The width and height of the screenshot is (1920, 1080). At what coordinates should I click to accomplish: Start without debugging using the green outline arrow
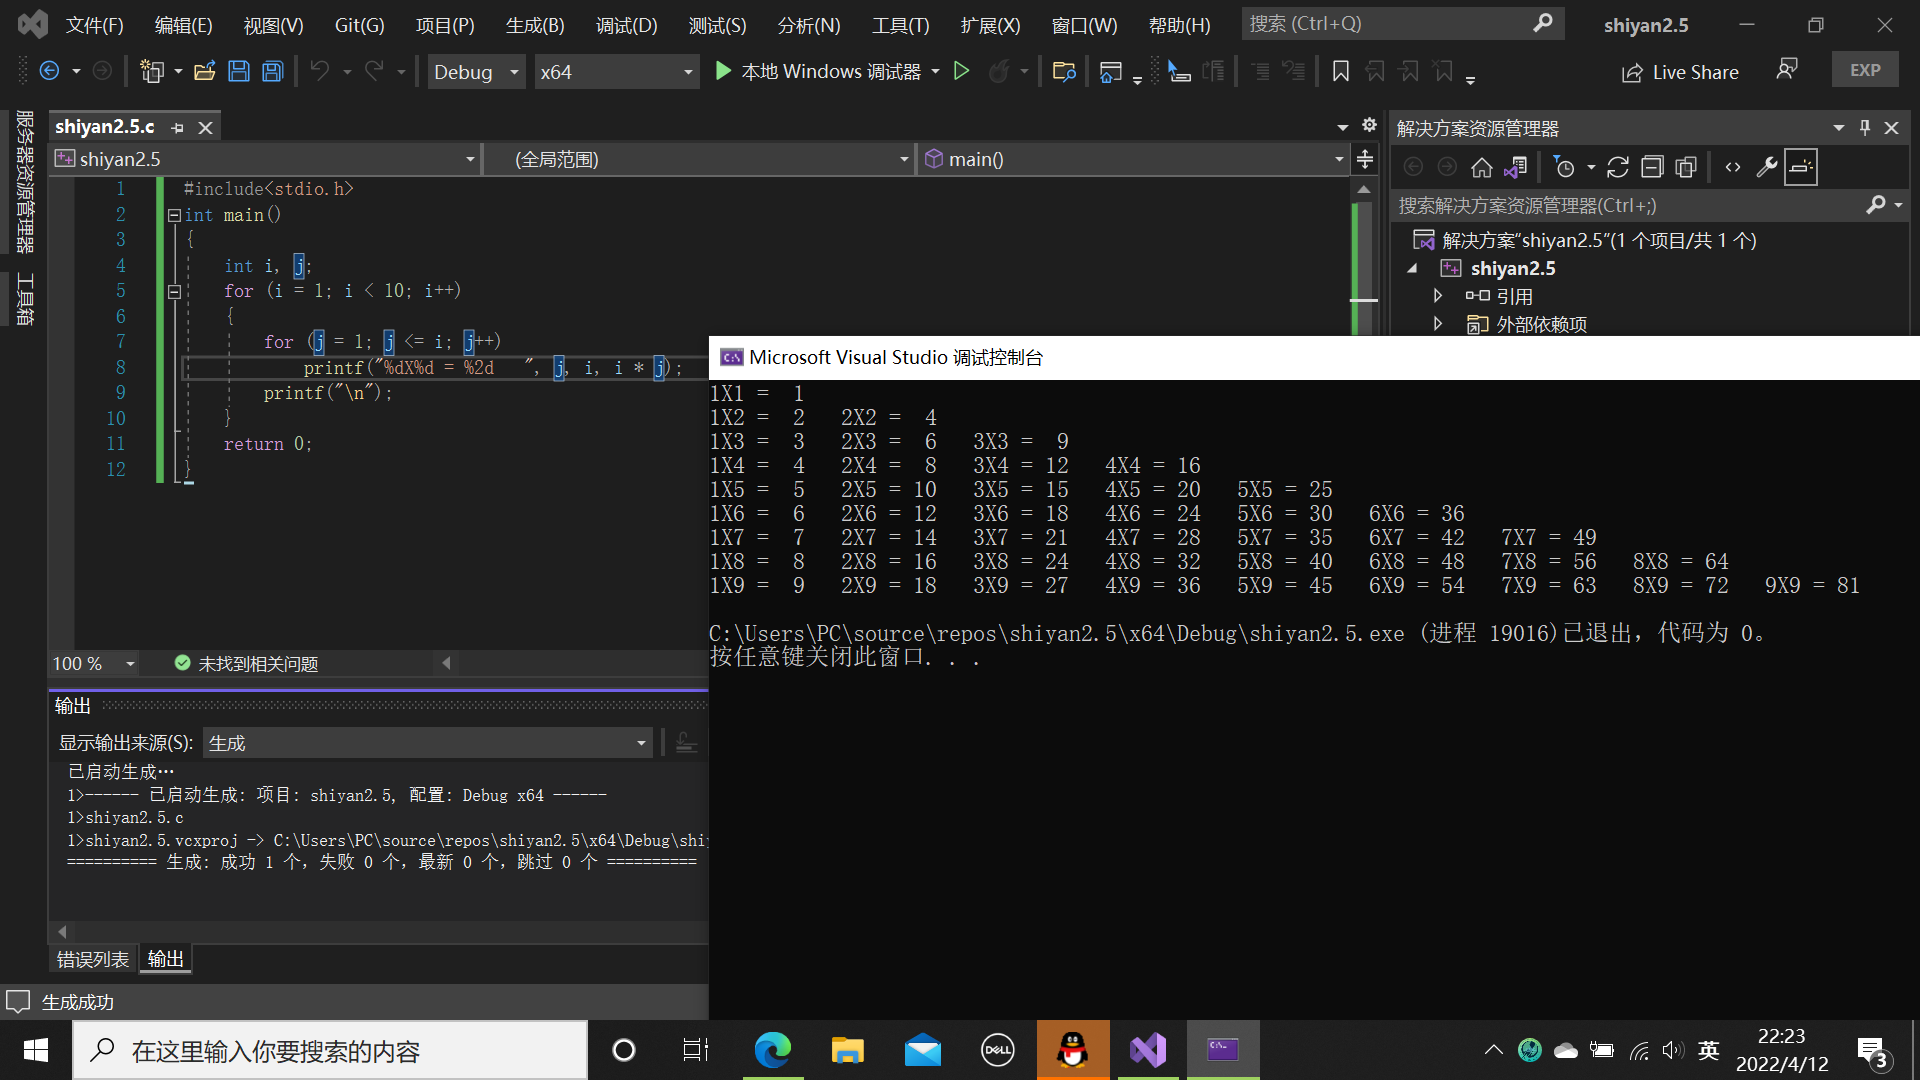tap(961, 71)
